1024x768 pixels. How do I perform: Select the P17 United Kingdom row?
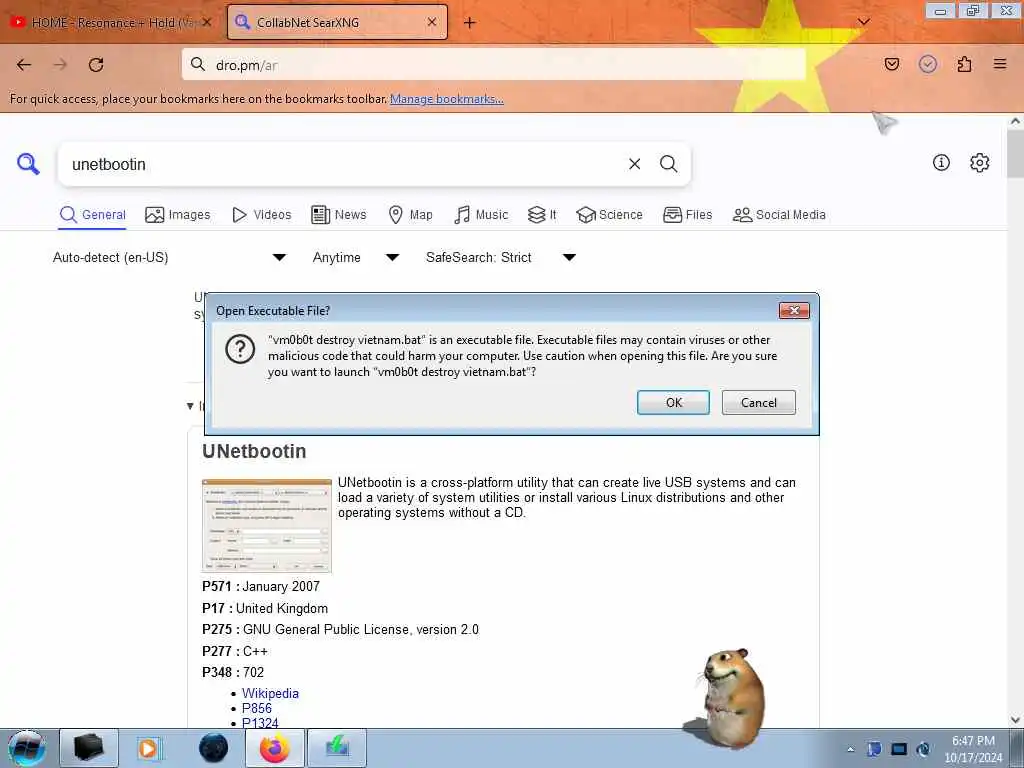click(x=264, y=608)
